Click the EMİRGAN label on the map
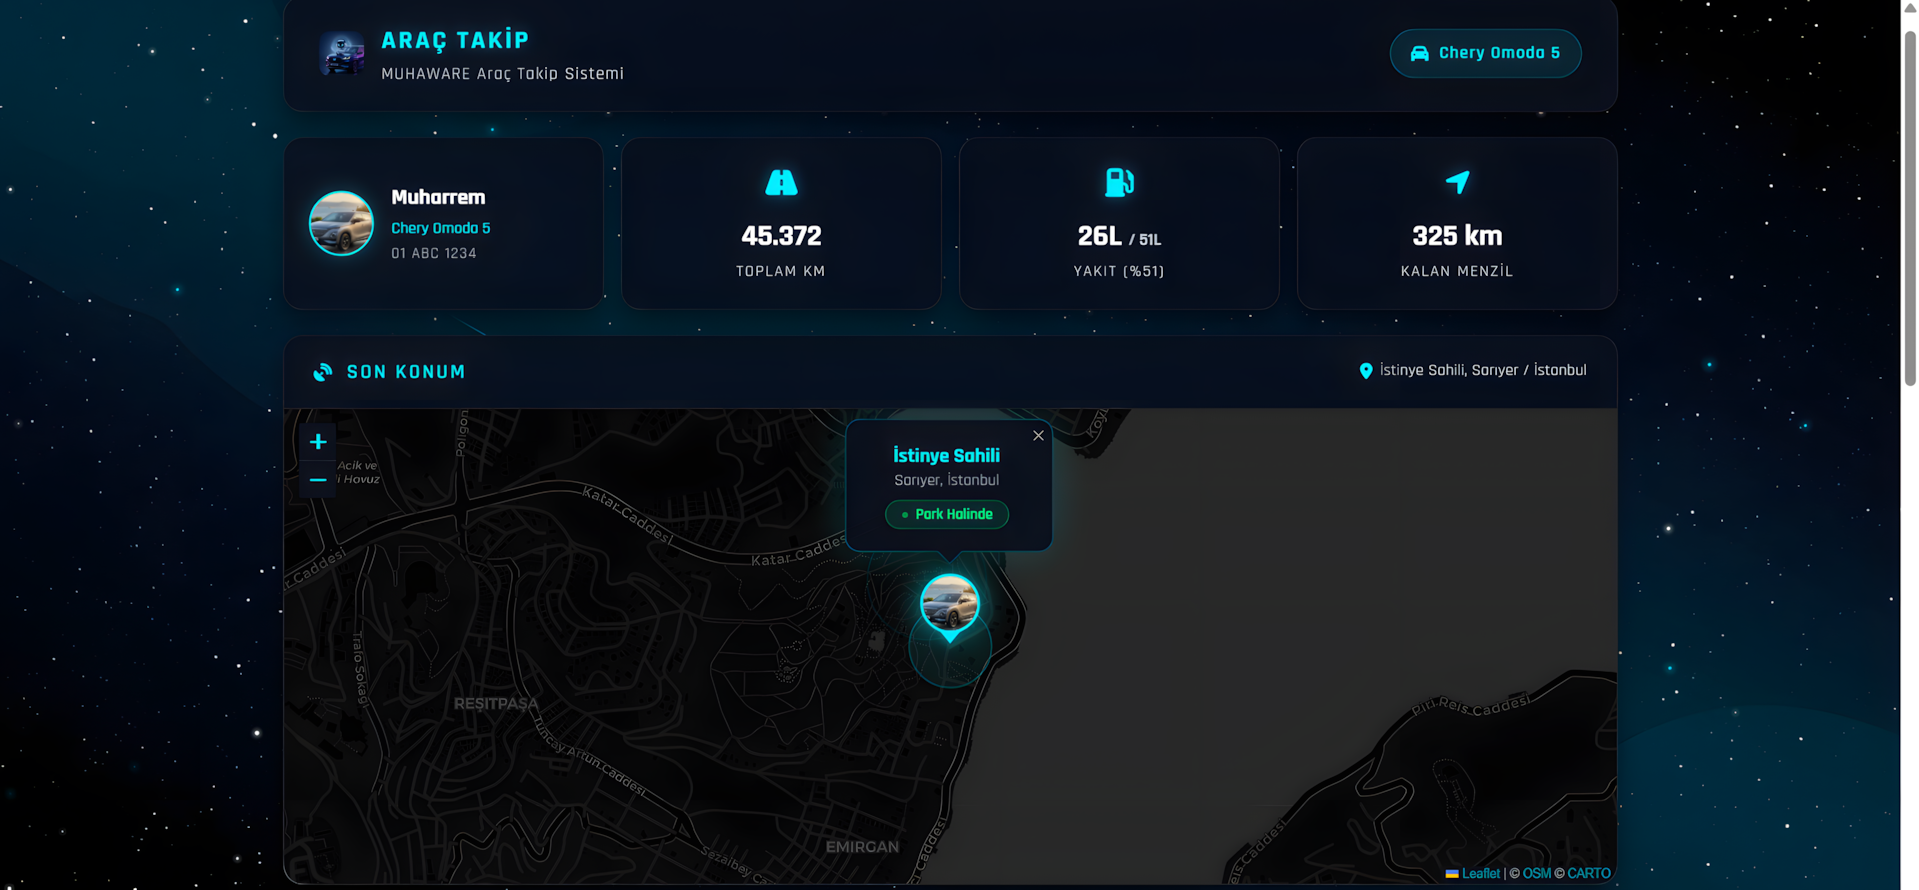1919x890 pixels. click(862, 847)
